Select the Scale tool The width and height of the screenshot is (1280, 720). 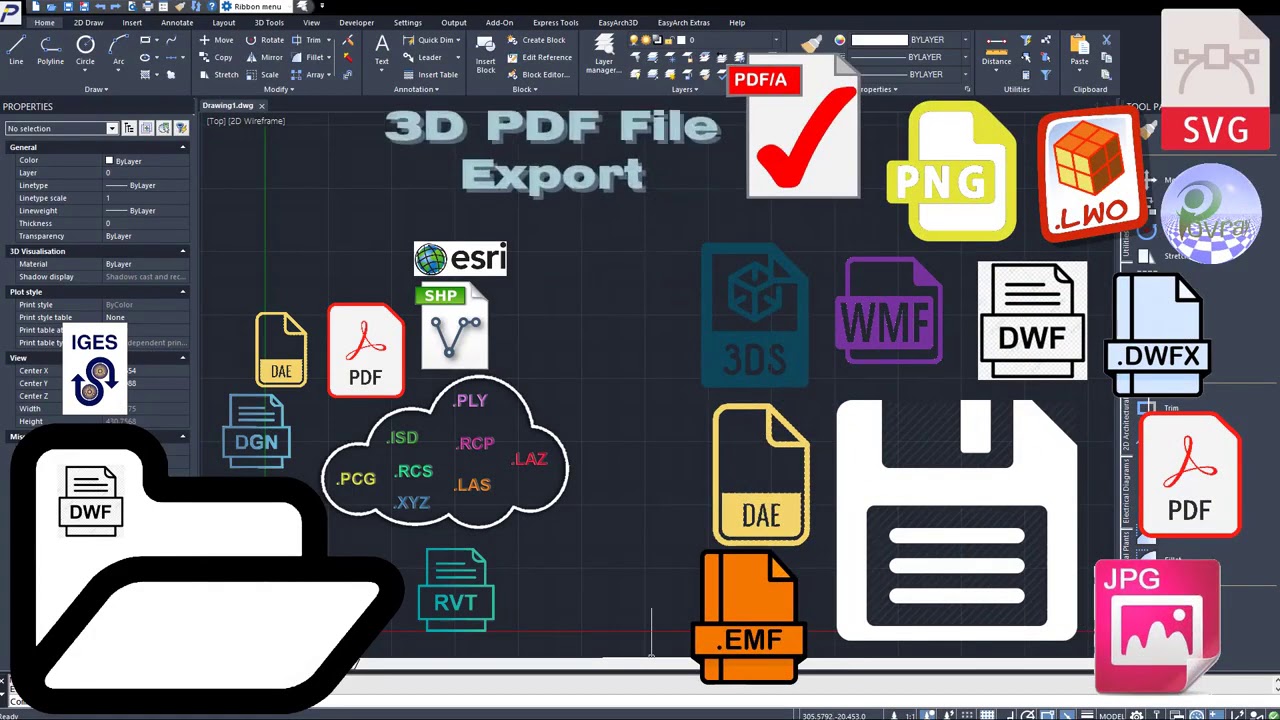point(263,74)
